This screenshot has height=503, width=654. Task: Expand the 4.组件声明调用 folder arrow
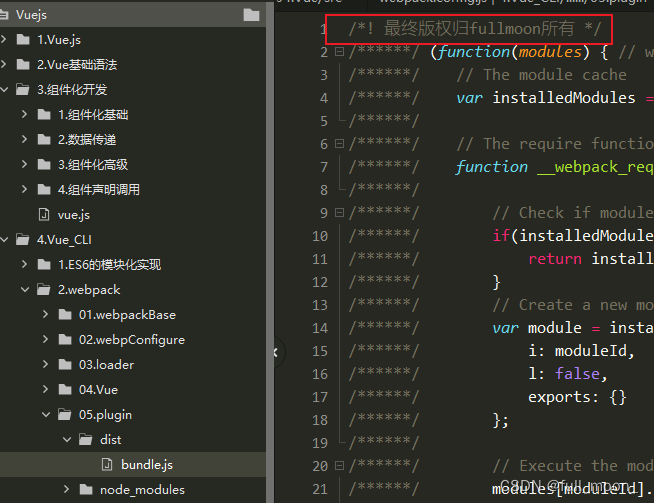[x=25, y=189]
